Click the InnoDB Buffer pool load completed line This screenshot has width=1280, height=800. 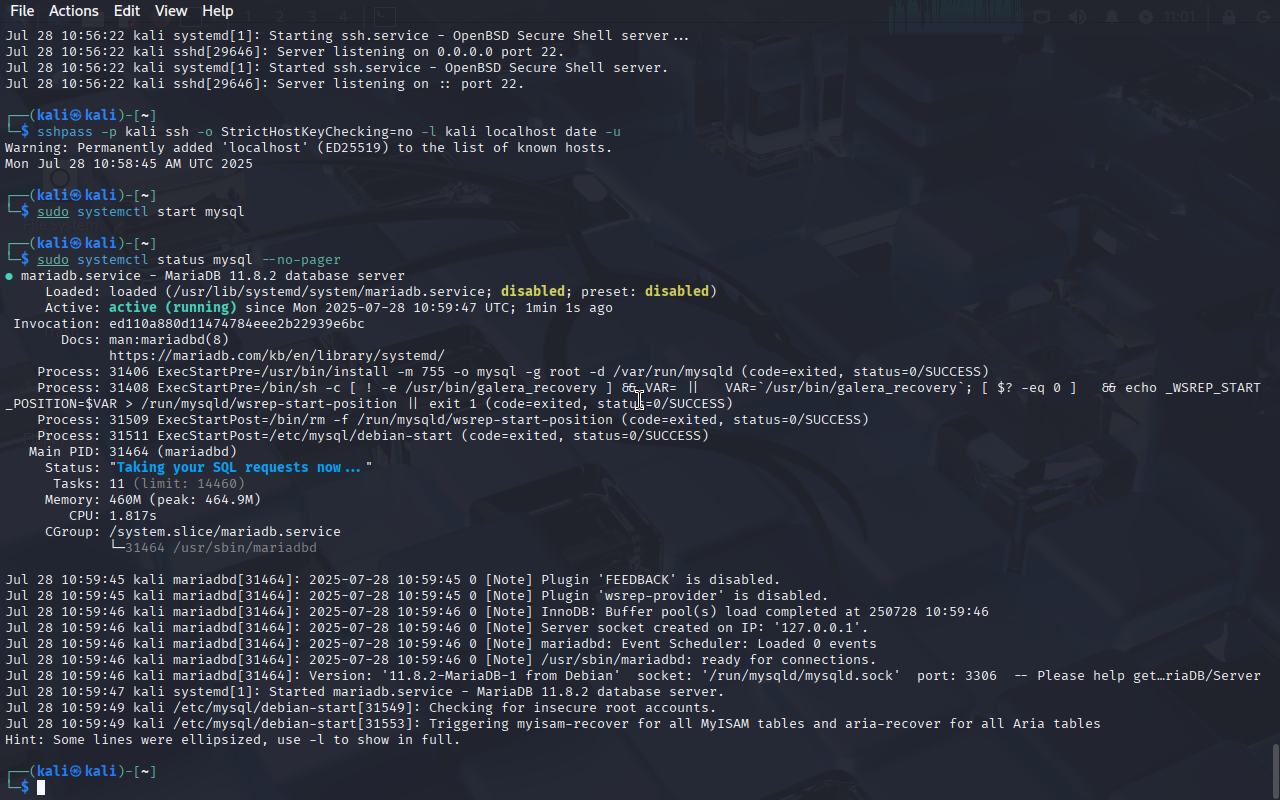click(x=497, y=612)
